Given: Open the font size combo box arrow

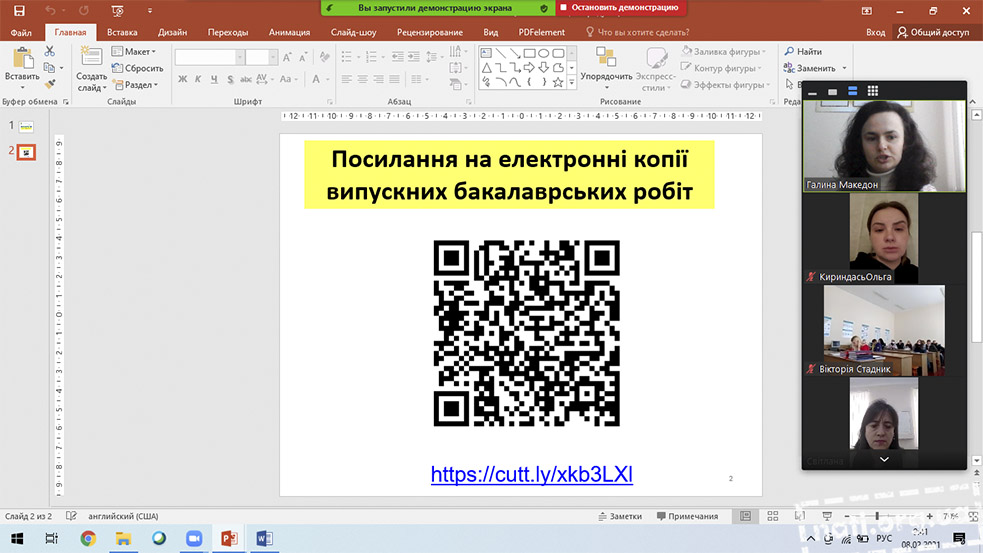Looking at the screenshot, I should click(x=273, y=58).
